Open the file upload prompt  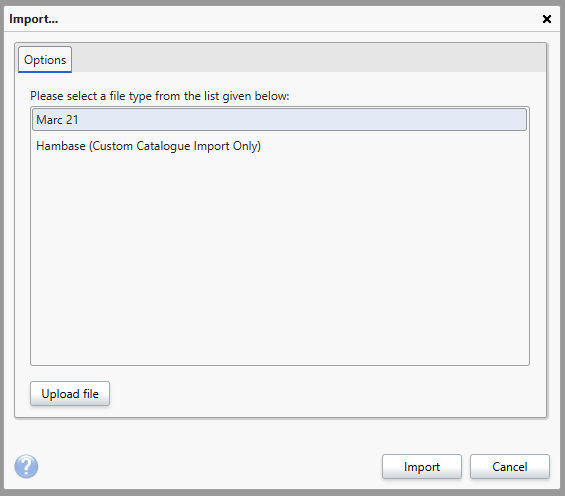point(70,394)
